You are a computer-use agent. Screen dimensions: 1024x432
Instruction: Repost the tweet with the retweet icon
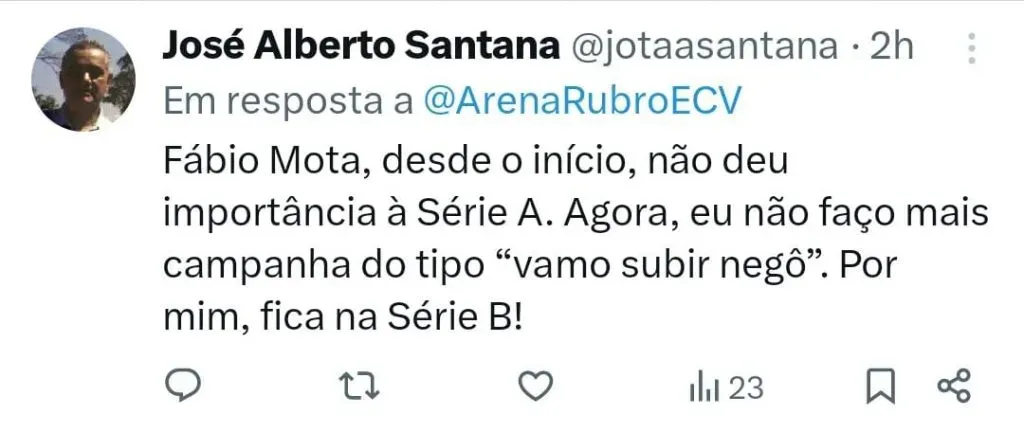click(x=360, y=386)
